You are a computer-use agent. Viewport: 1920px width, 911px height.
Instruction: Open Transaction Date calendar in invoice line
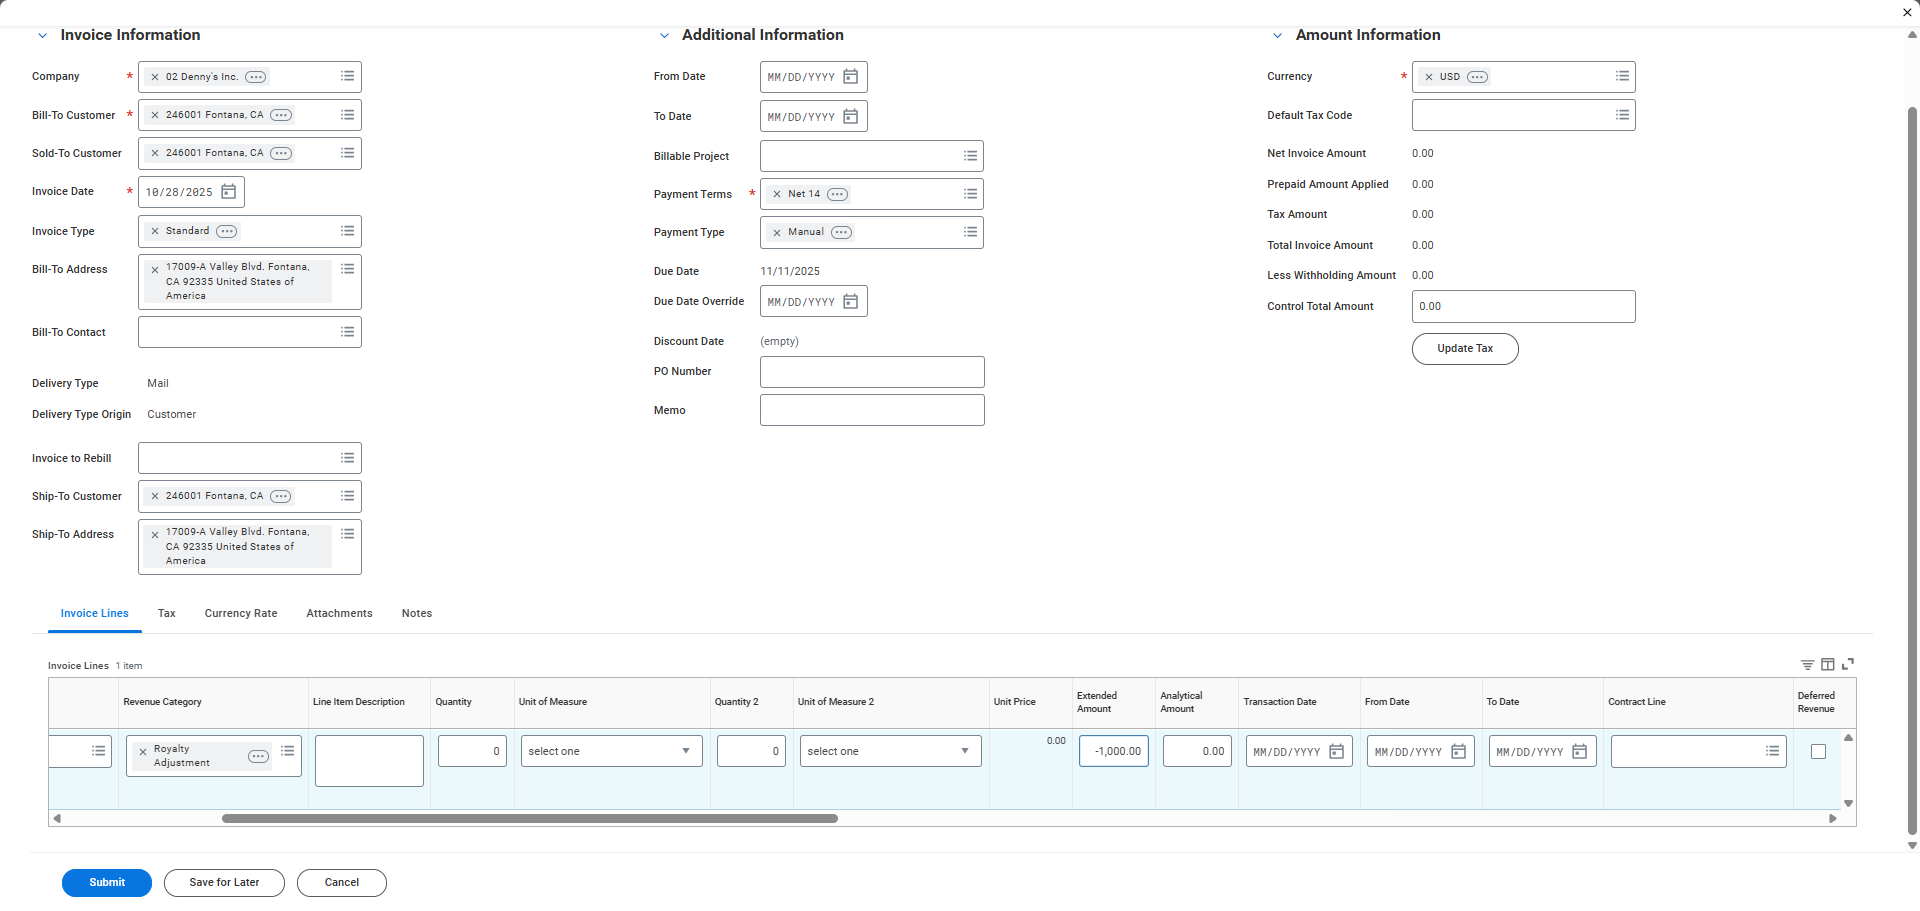(x=1336, y=752)
